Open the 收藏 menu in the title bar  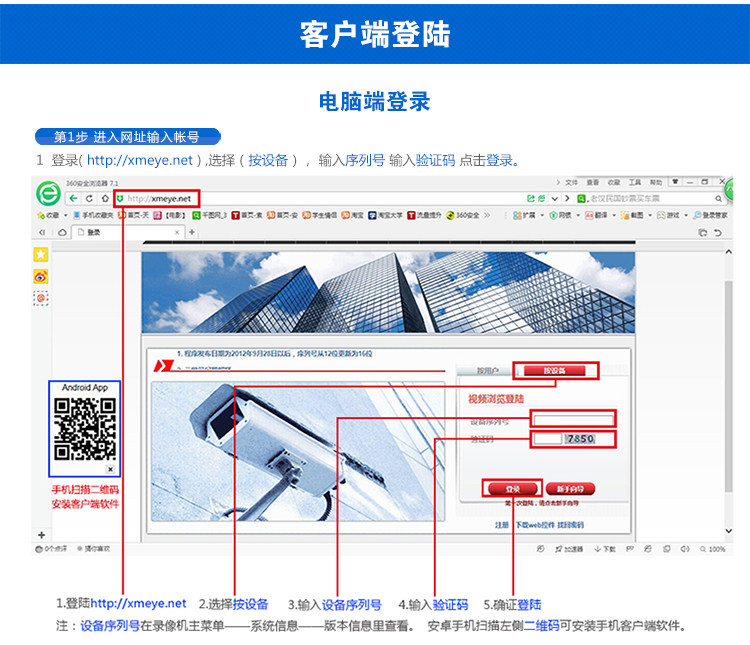pyautogui.click(x=614, y=182)
